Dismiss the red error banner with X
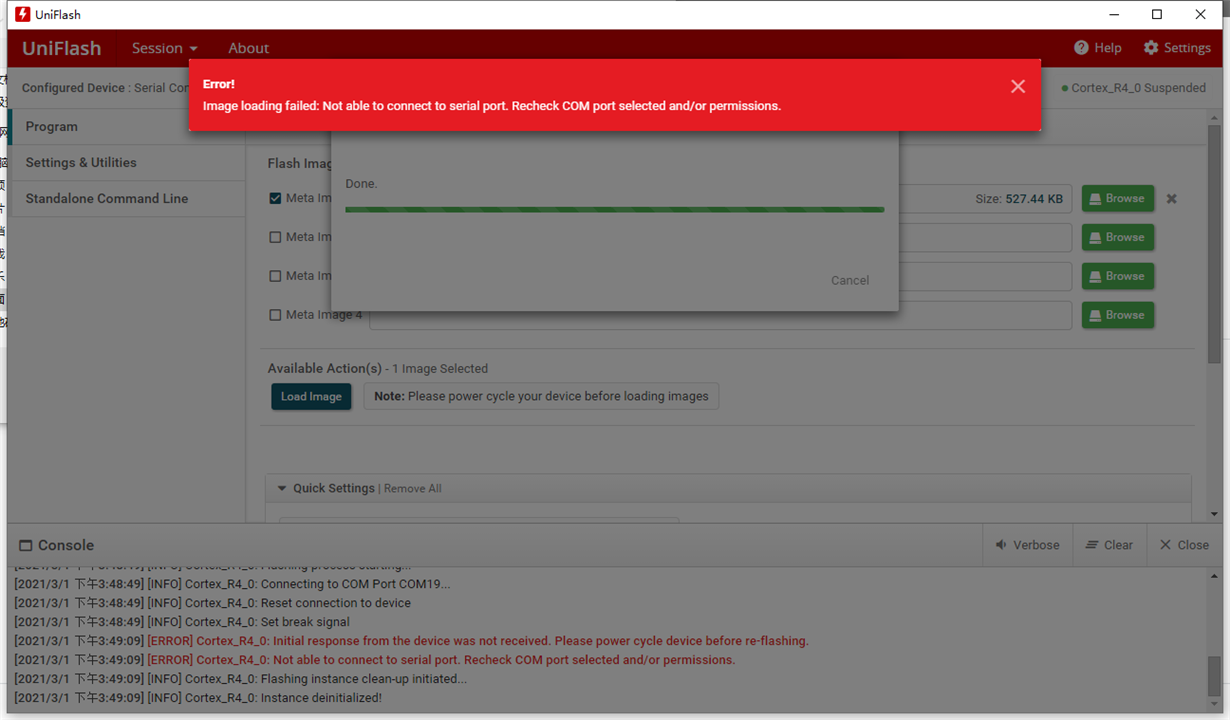 pos(1018,87)
